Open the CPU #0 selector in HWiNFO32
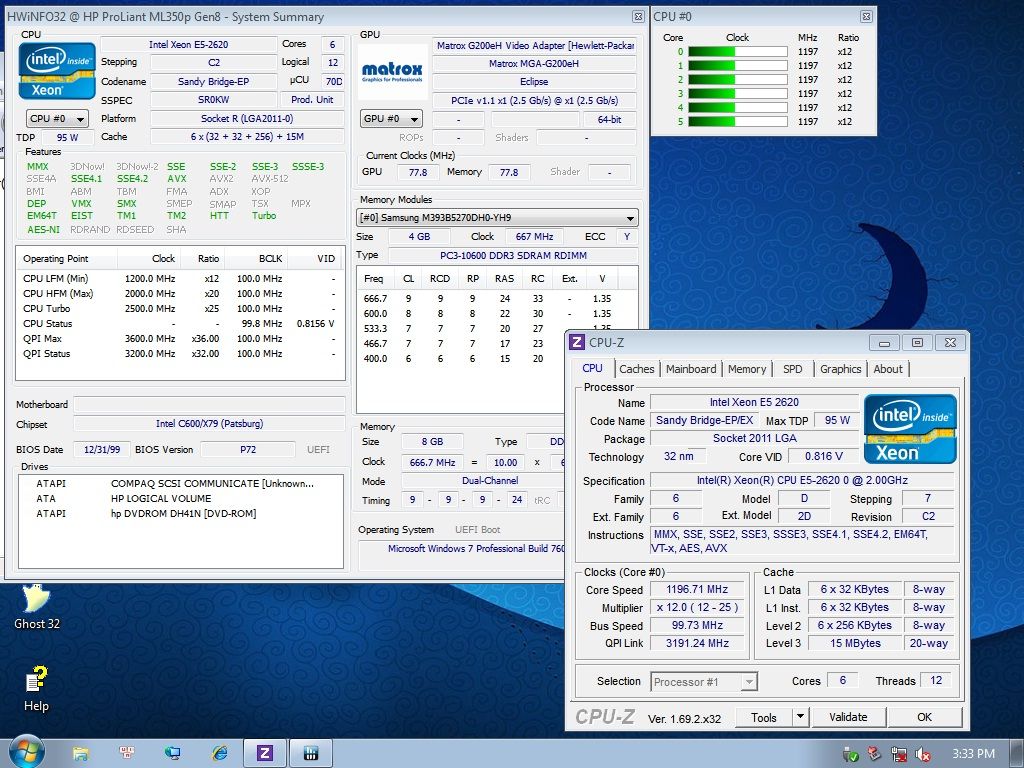 point(56,118)
